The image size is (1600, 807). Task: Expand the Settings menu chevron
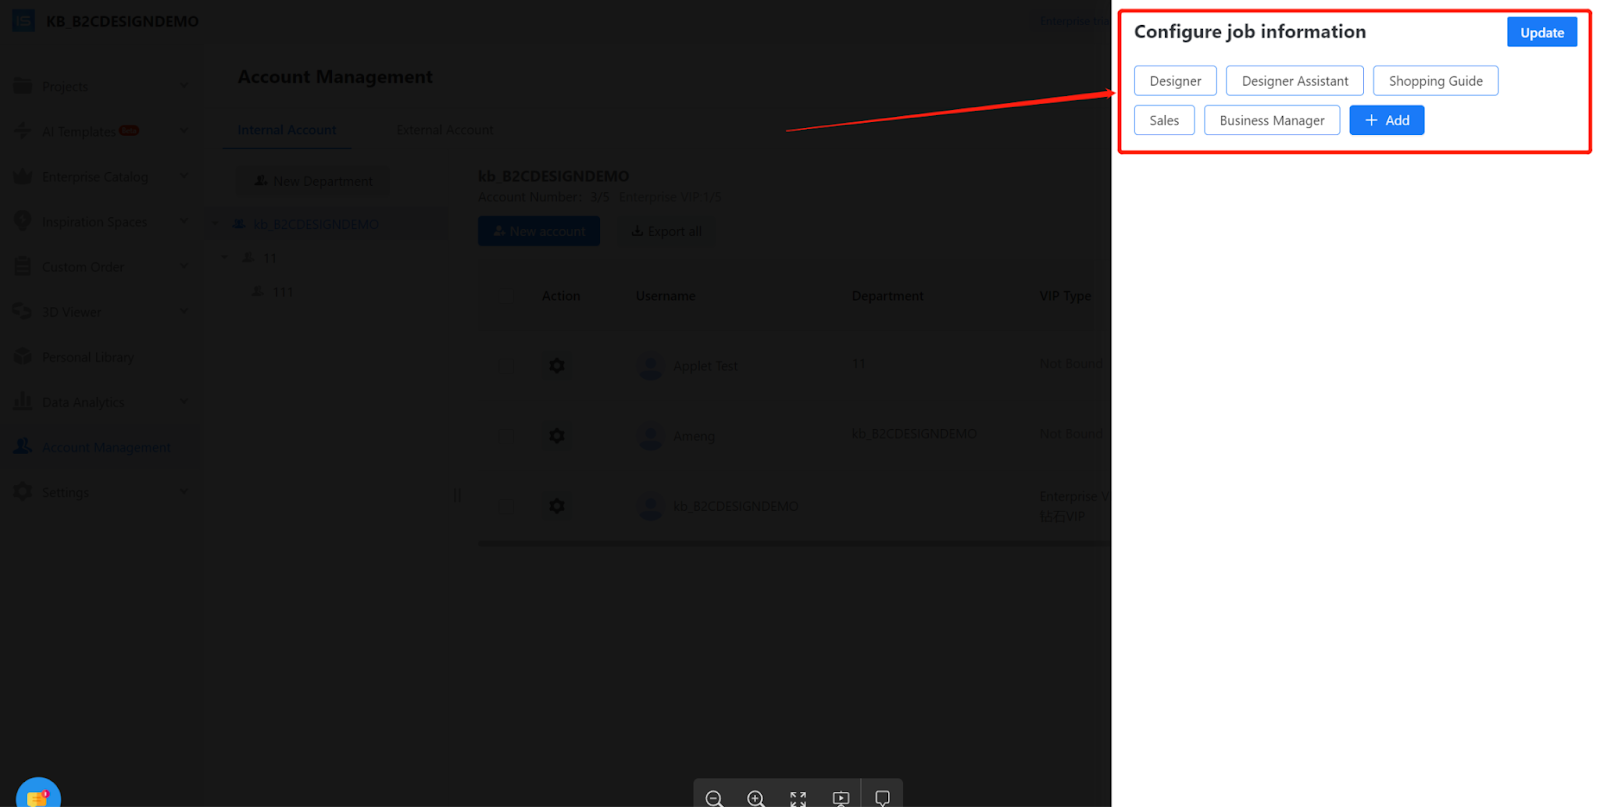pyautogui.click(x=183, y=491)
